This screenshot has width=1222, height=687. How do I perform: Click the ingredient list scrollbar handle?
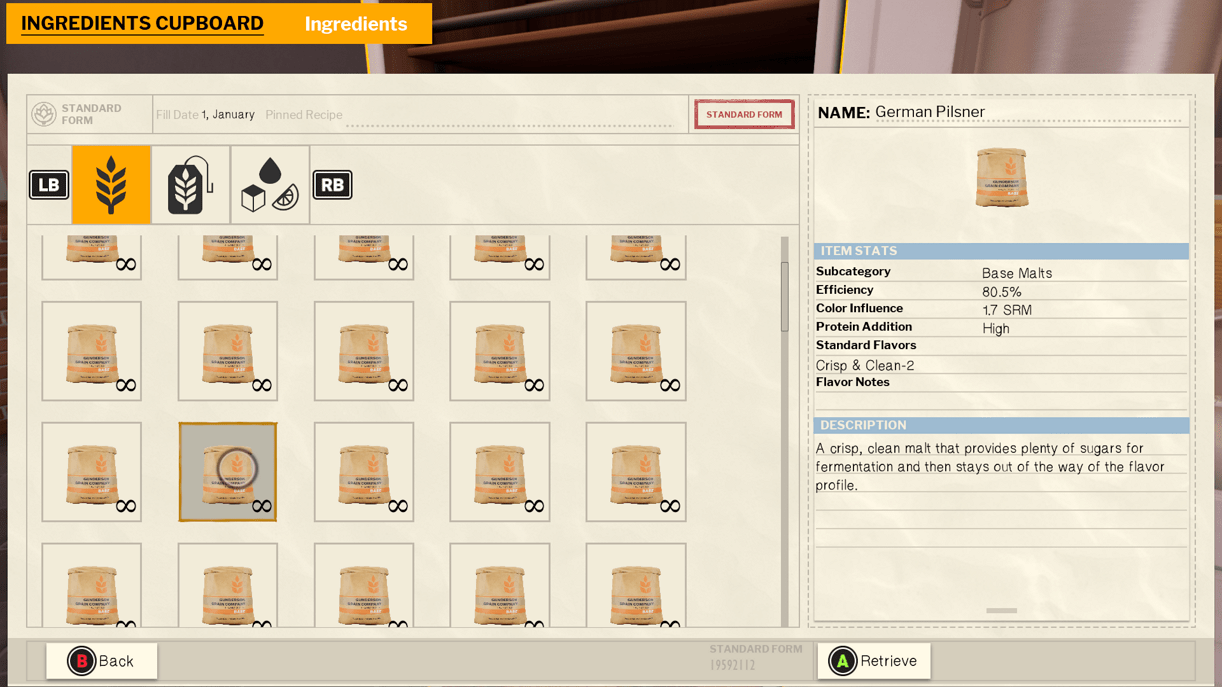(785, 296)
